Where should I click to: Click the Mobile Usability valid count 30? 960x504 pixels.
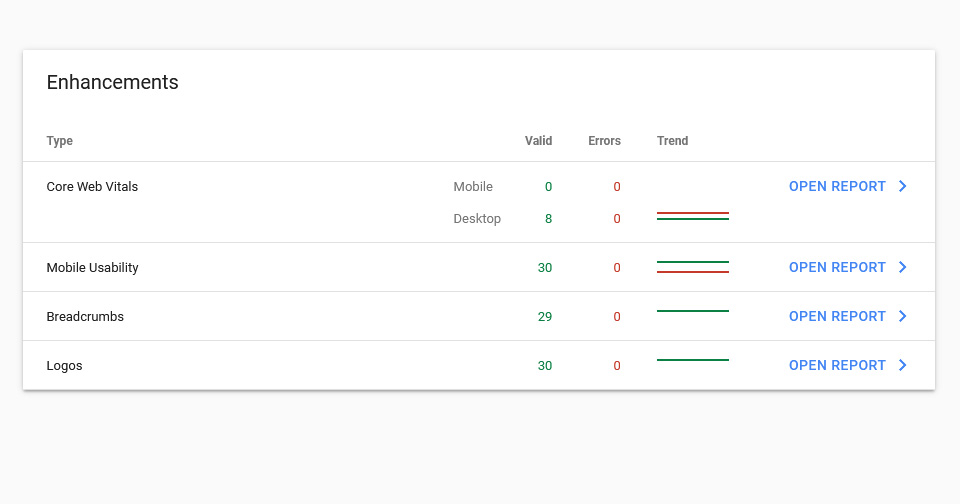(x=545, y=268)
